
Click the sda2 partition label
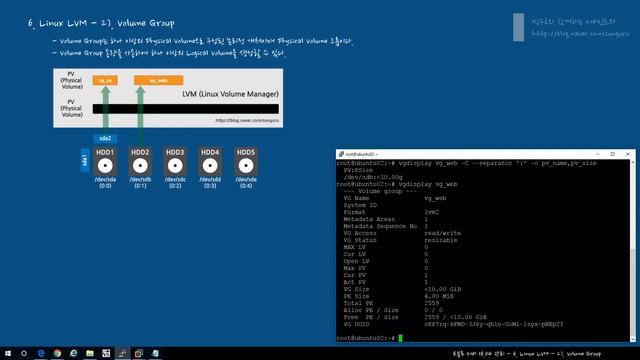pos(105,138)
